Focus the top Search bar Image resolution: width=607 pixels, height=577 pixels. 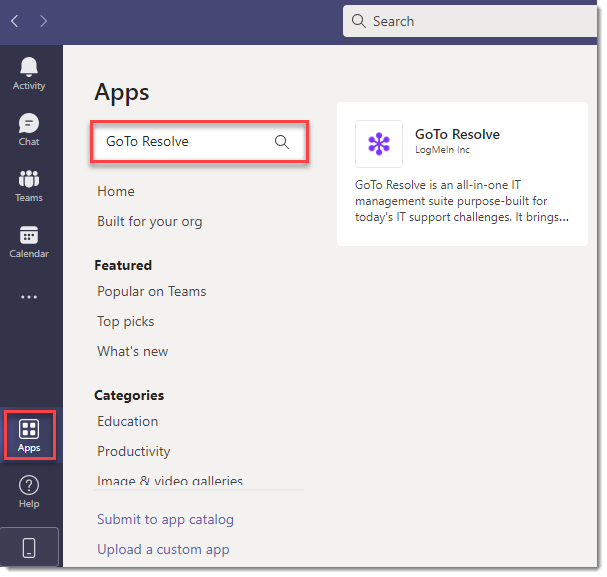pyautogui.click(x=470, y=21)
